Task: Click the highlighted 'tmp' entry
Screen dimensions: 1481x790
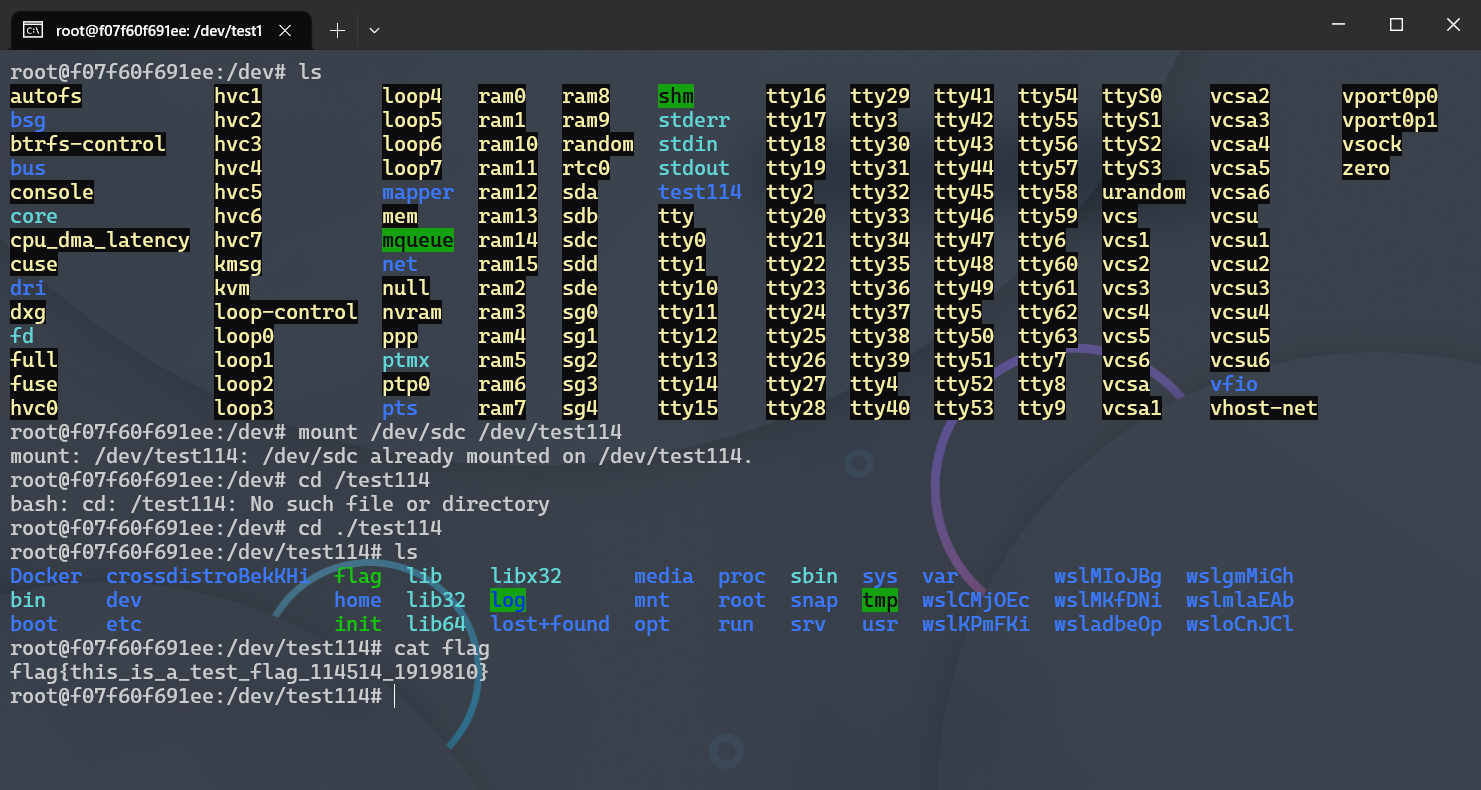Action: click(880, 600)
